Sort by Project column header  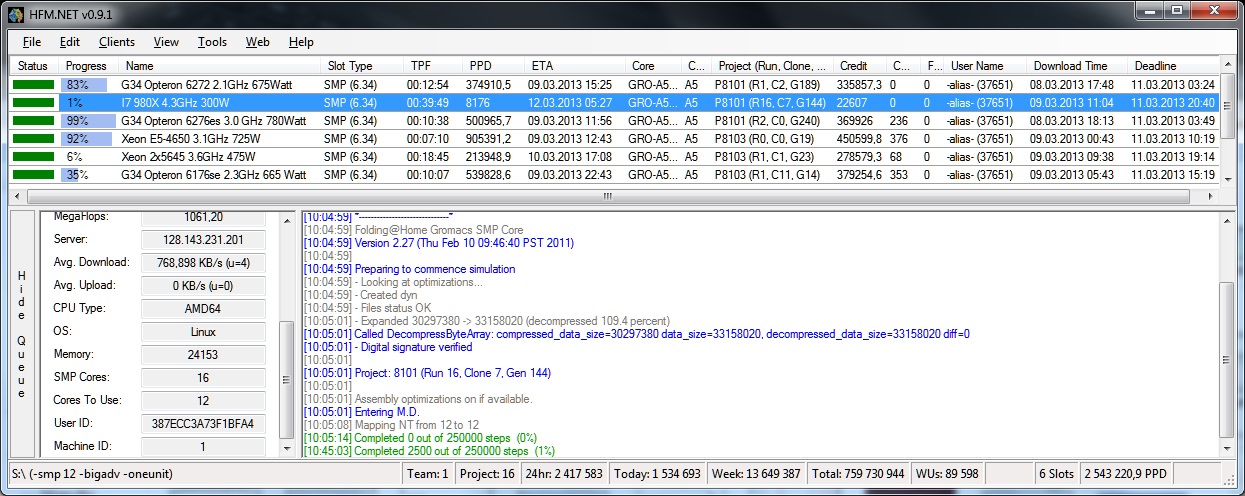[771, 66]
